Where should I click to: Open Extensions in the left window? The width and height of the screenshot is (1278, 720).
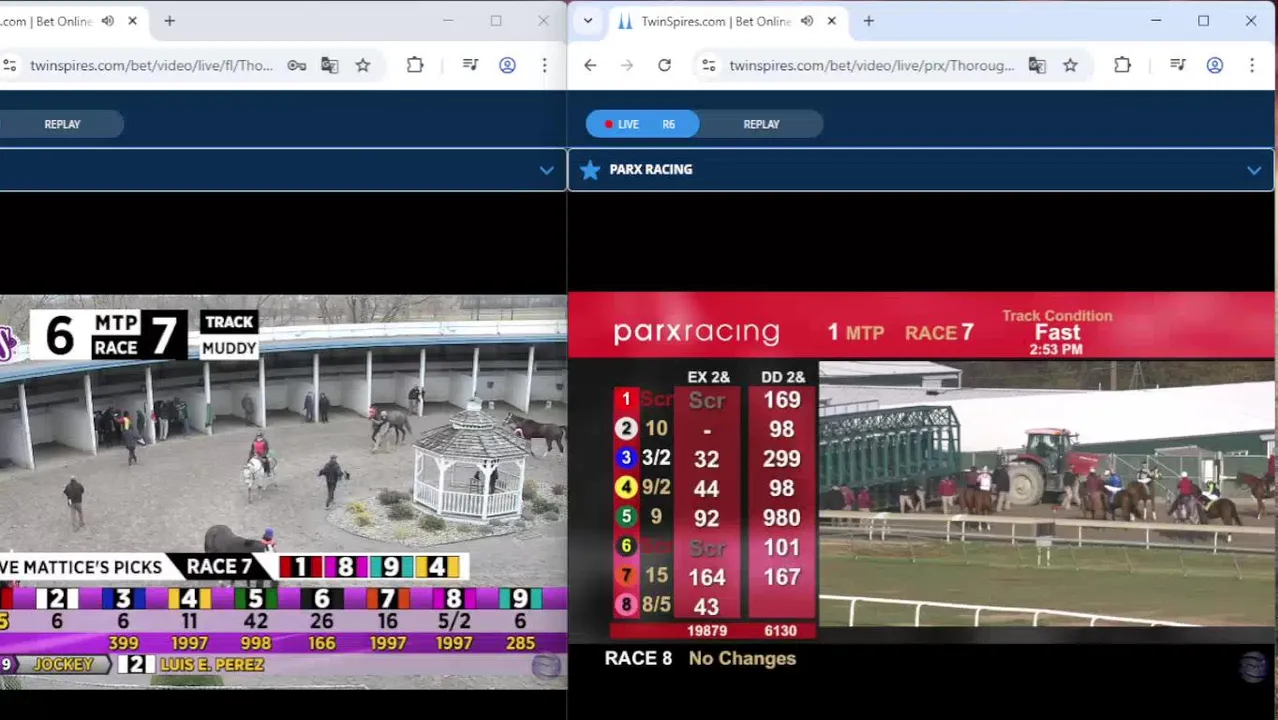415,65
